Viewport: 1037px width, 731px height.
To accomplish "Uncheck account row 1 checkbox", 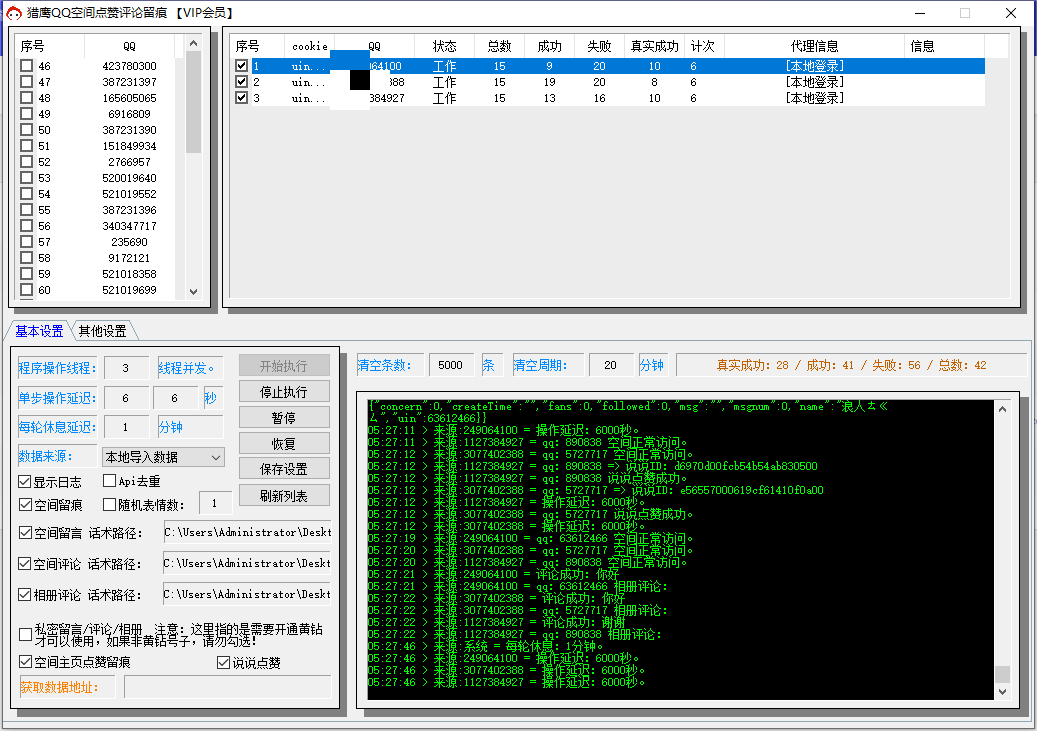I will point(241,65).
